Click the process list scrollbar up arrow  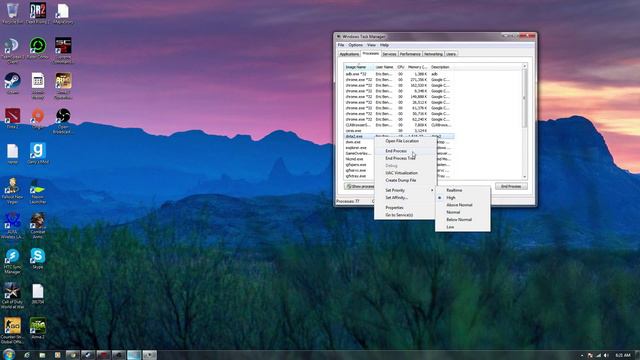525,66
